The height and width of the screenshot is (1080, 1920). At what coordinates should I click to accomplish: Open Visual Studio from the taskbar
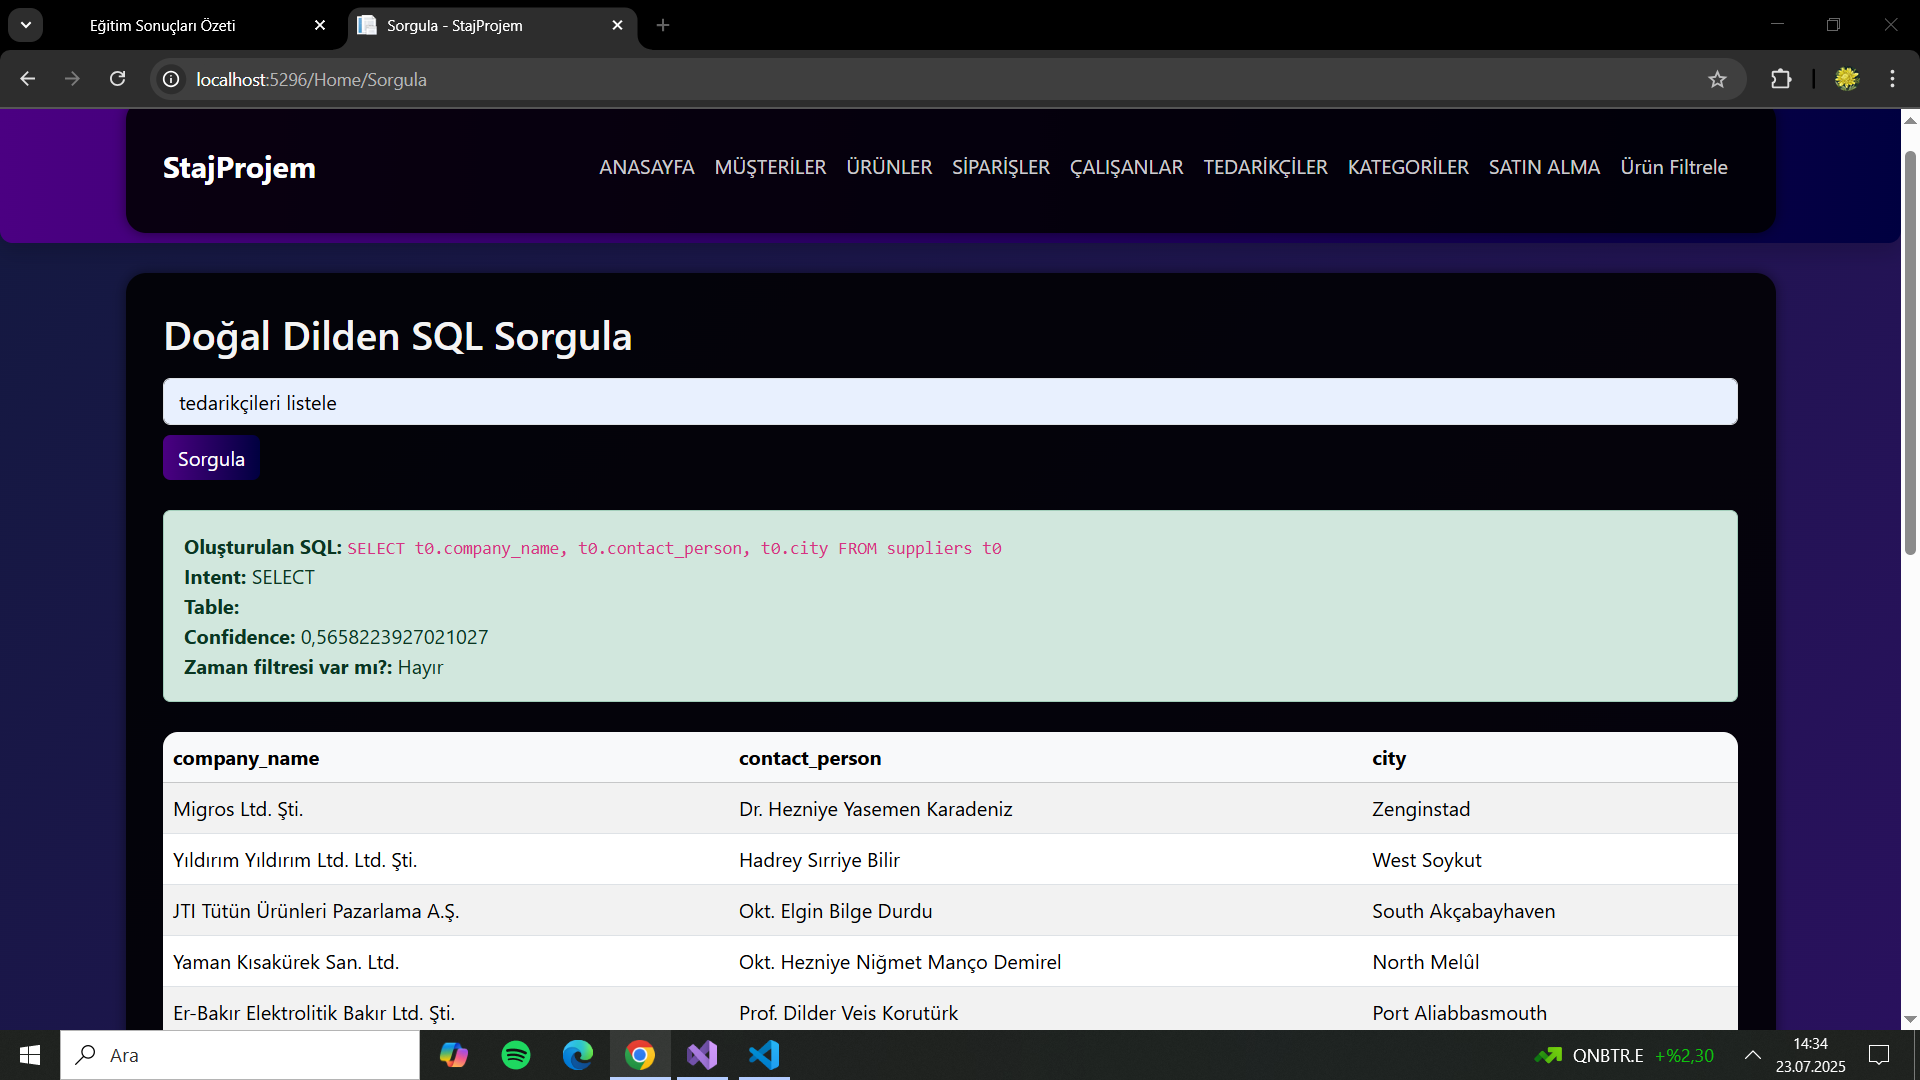702,1055
